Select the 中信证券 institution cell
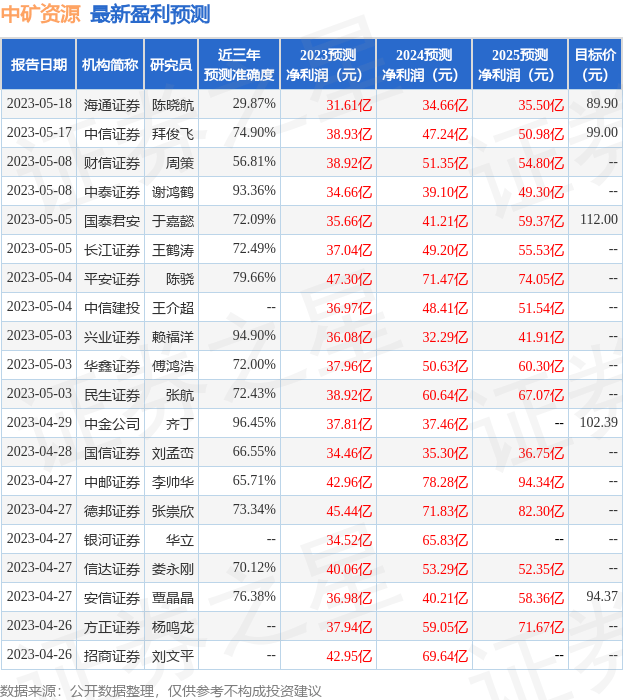The image size is (623, 700). point(112,134)
